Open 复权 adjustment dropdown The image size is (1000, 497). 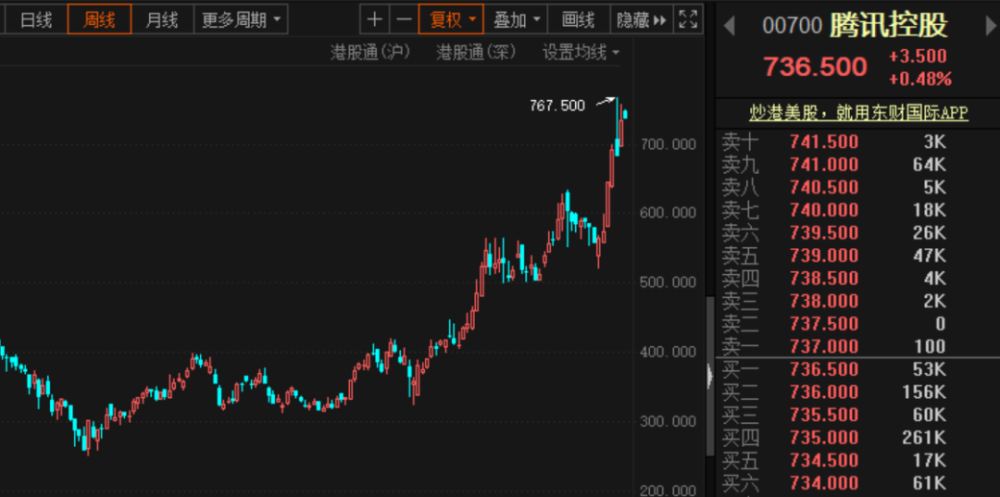point(452,19)
